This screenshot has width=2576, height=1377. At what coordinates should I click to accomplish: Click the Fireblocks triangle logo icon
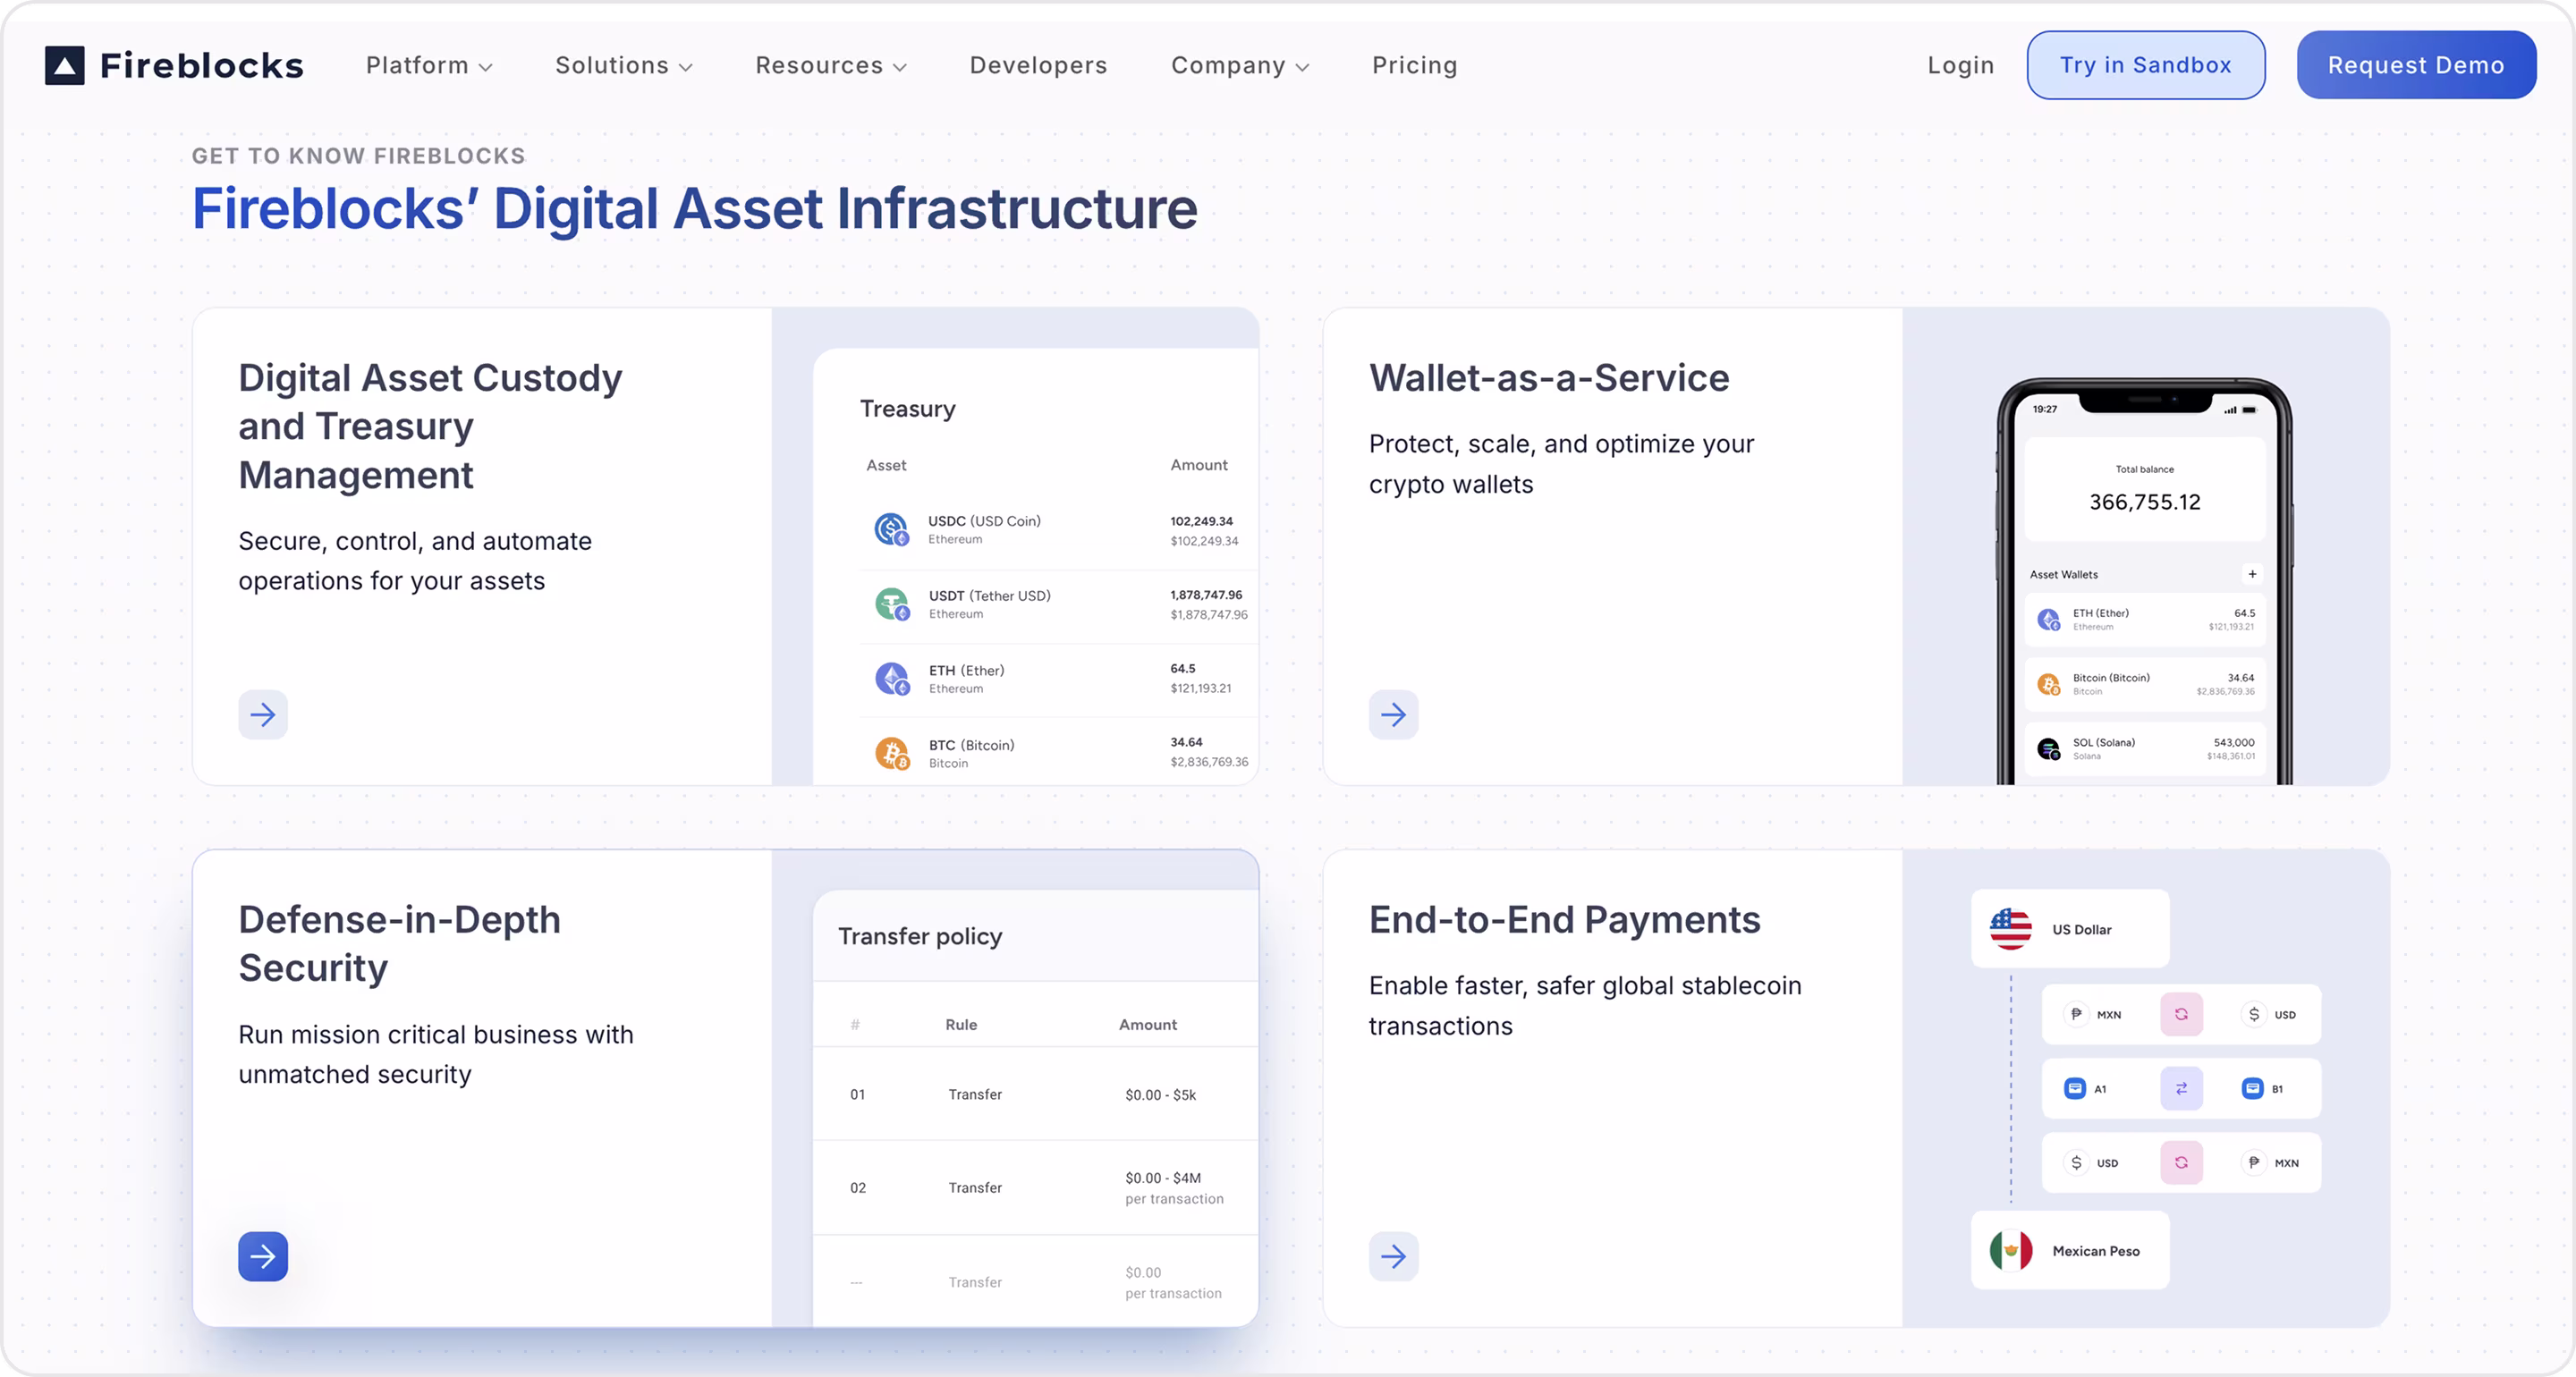coord(64,65)
